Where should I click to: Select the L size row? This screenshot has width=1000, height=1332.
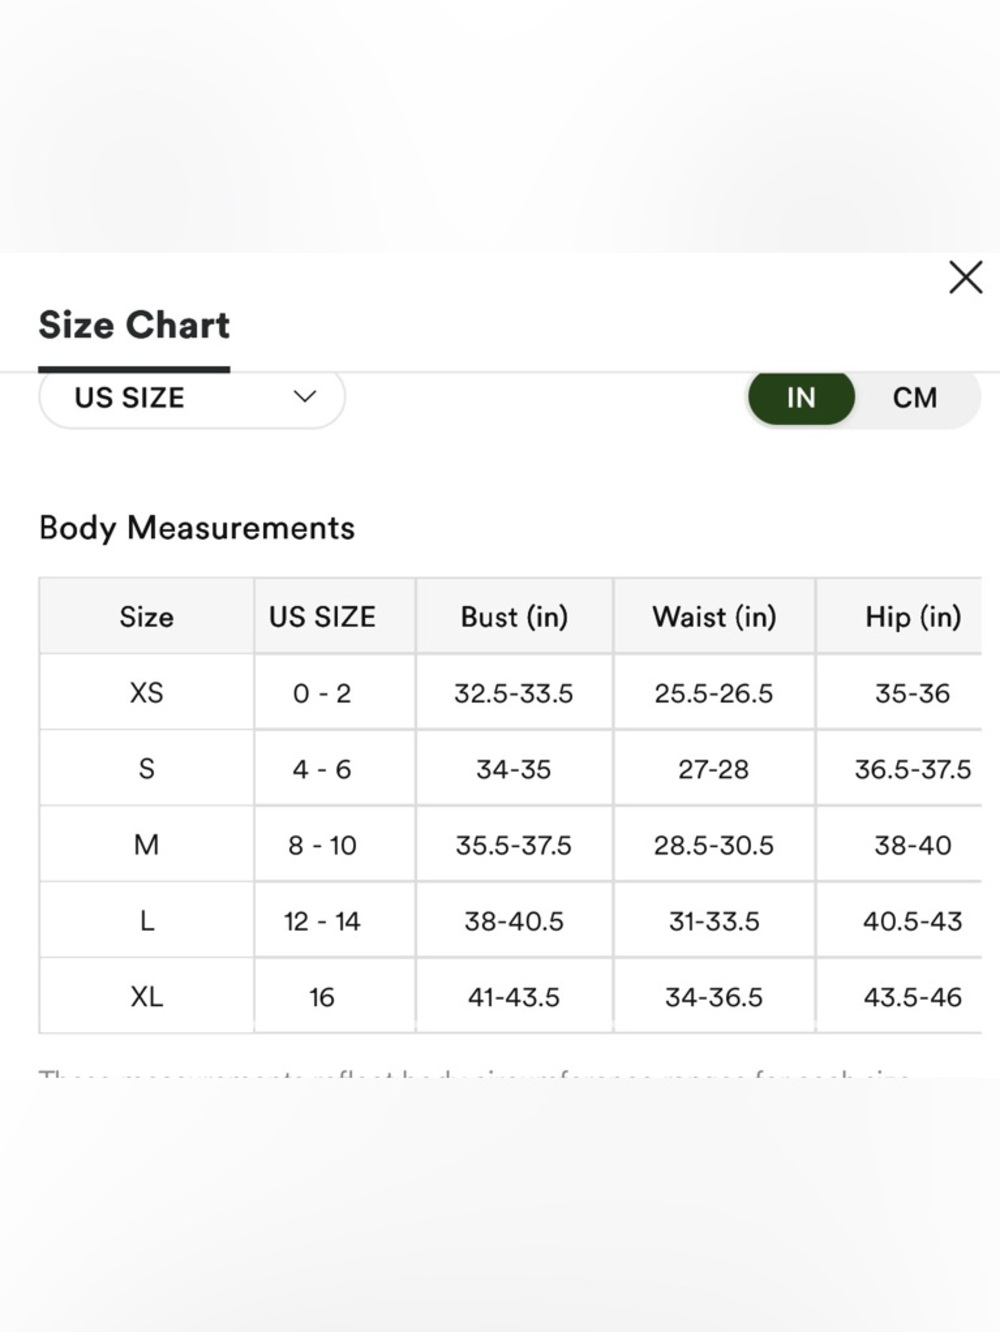pyautogui.click(x=510, y=920)
